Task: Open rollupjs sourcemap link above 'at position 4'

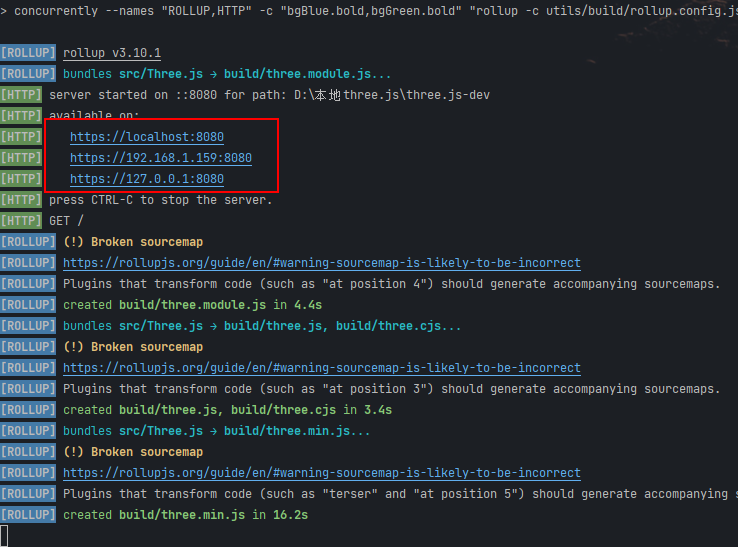Action: tap(322, 263)
